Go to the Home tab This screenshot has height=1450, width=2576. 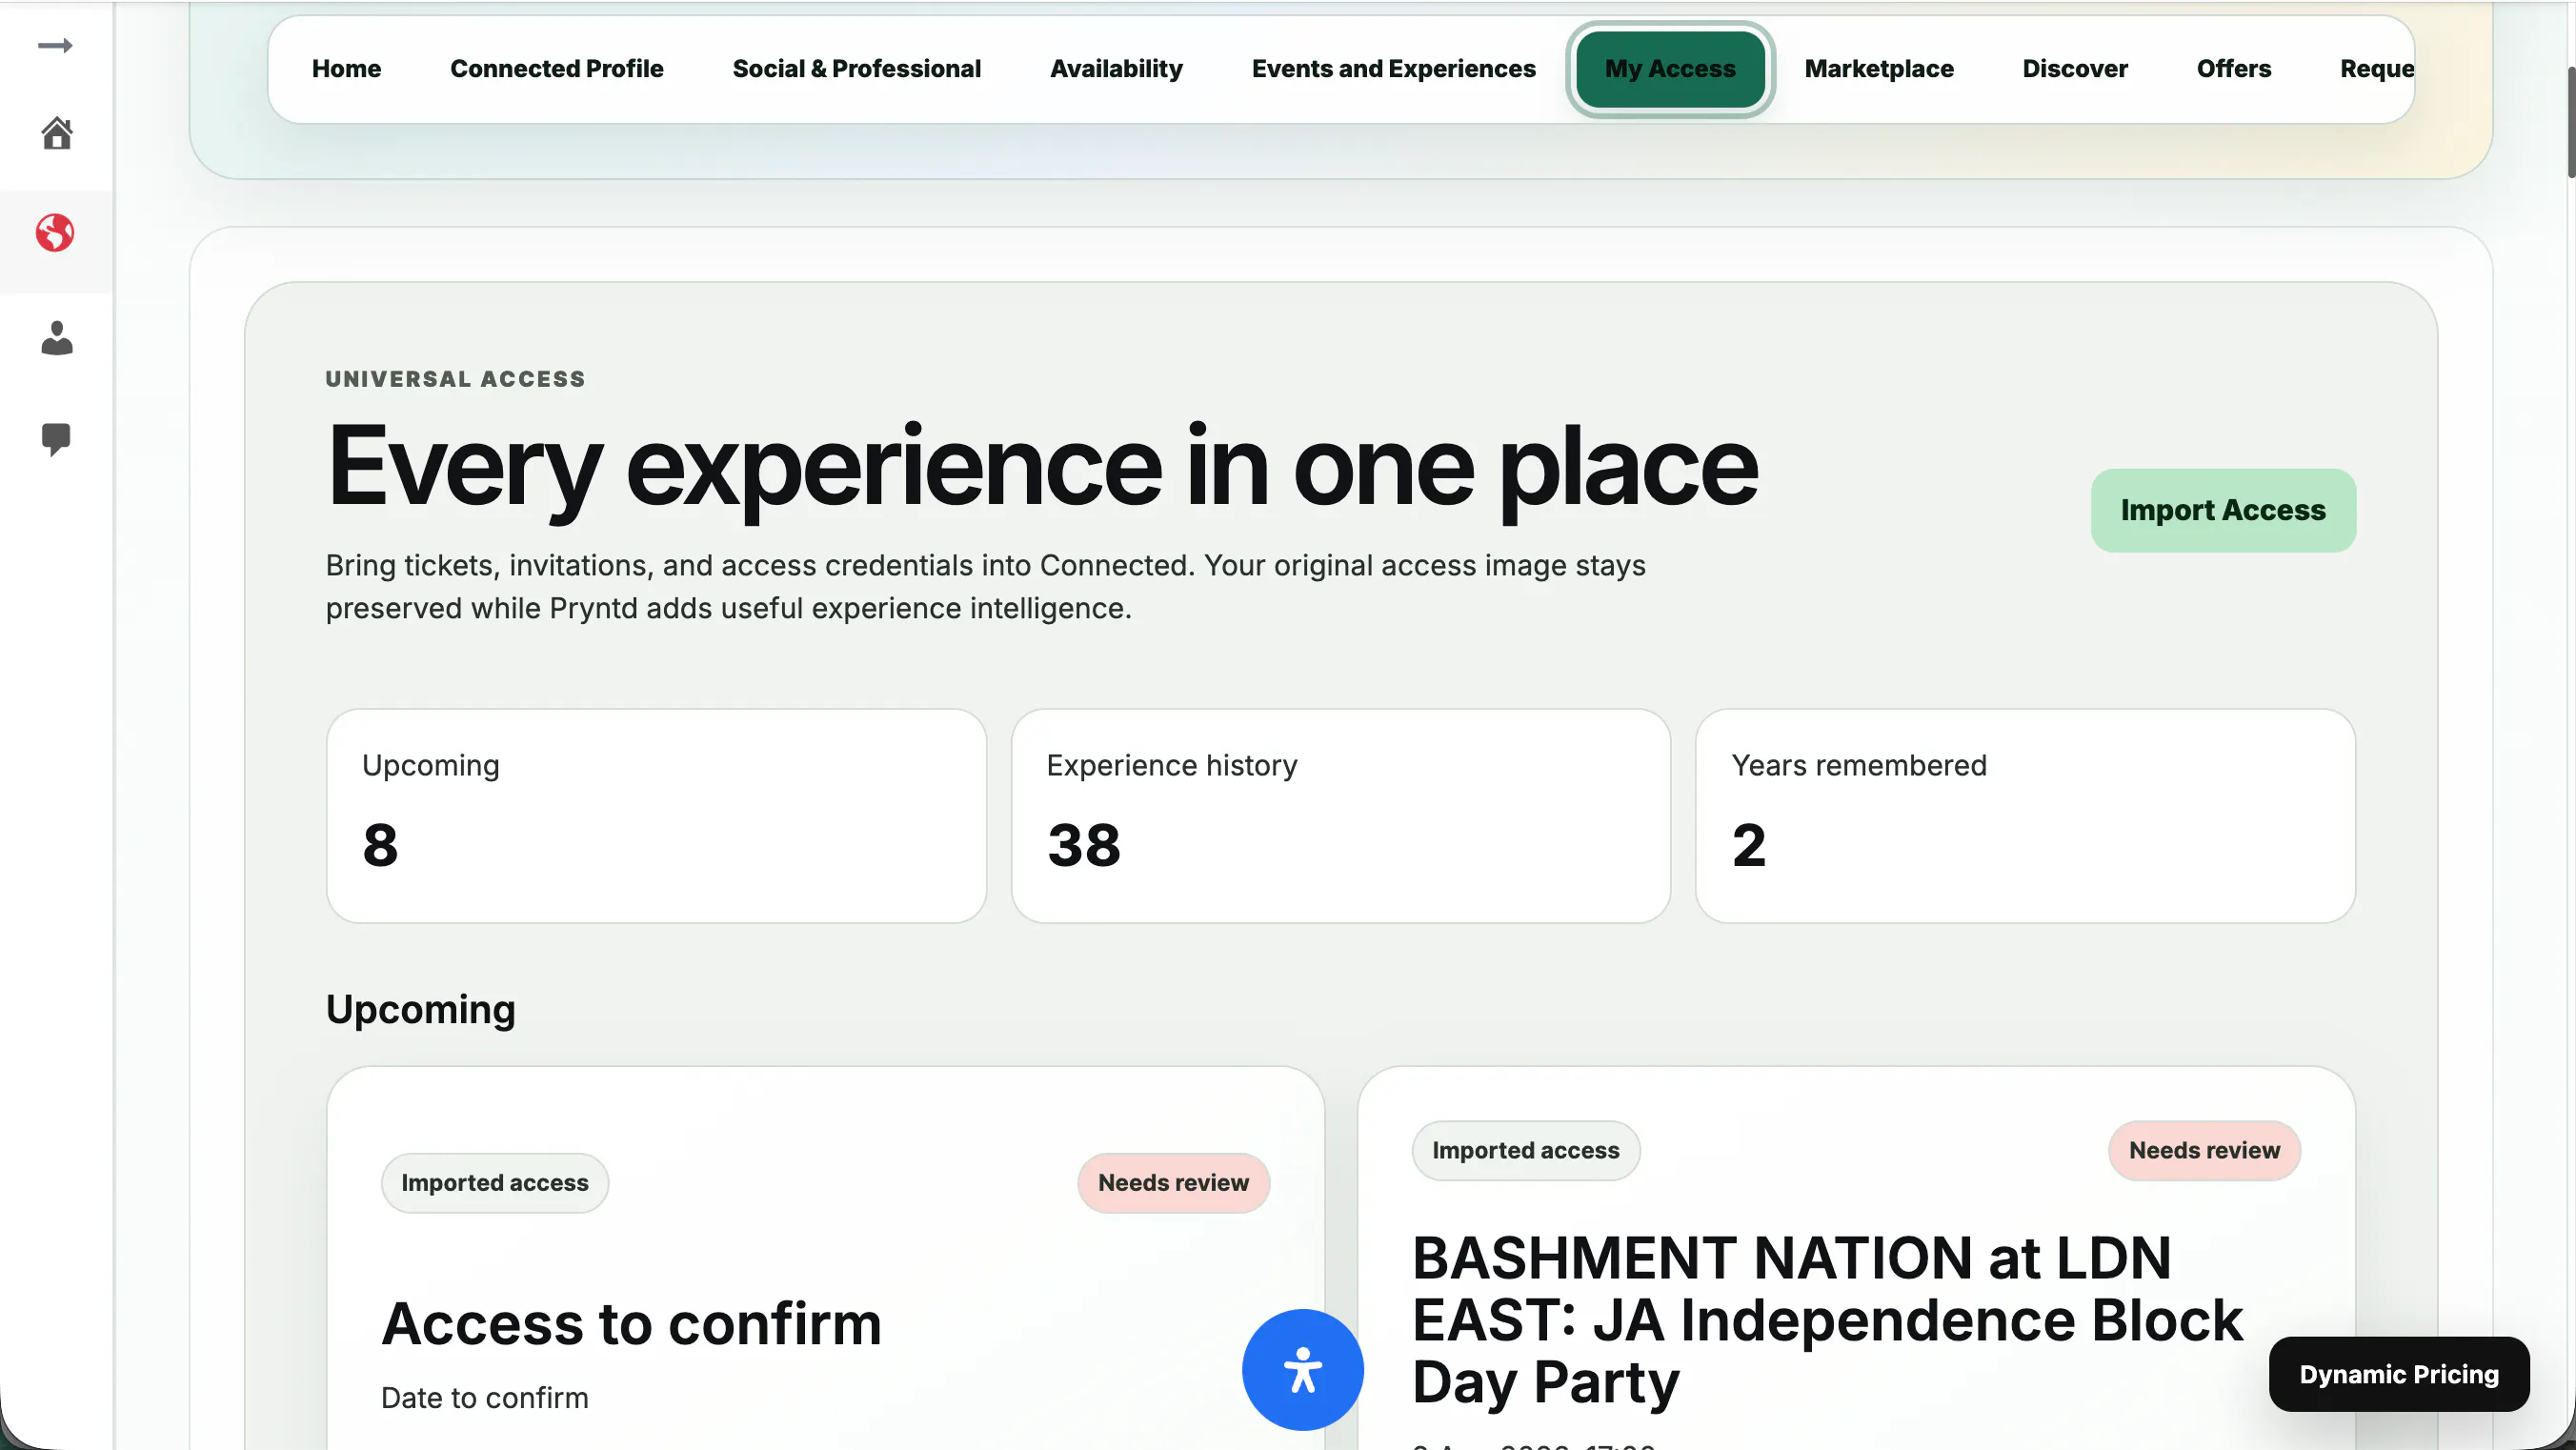(x=346, y=69)
